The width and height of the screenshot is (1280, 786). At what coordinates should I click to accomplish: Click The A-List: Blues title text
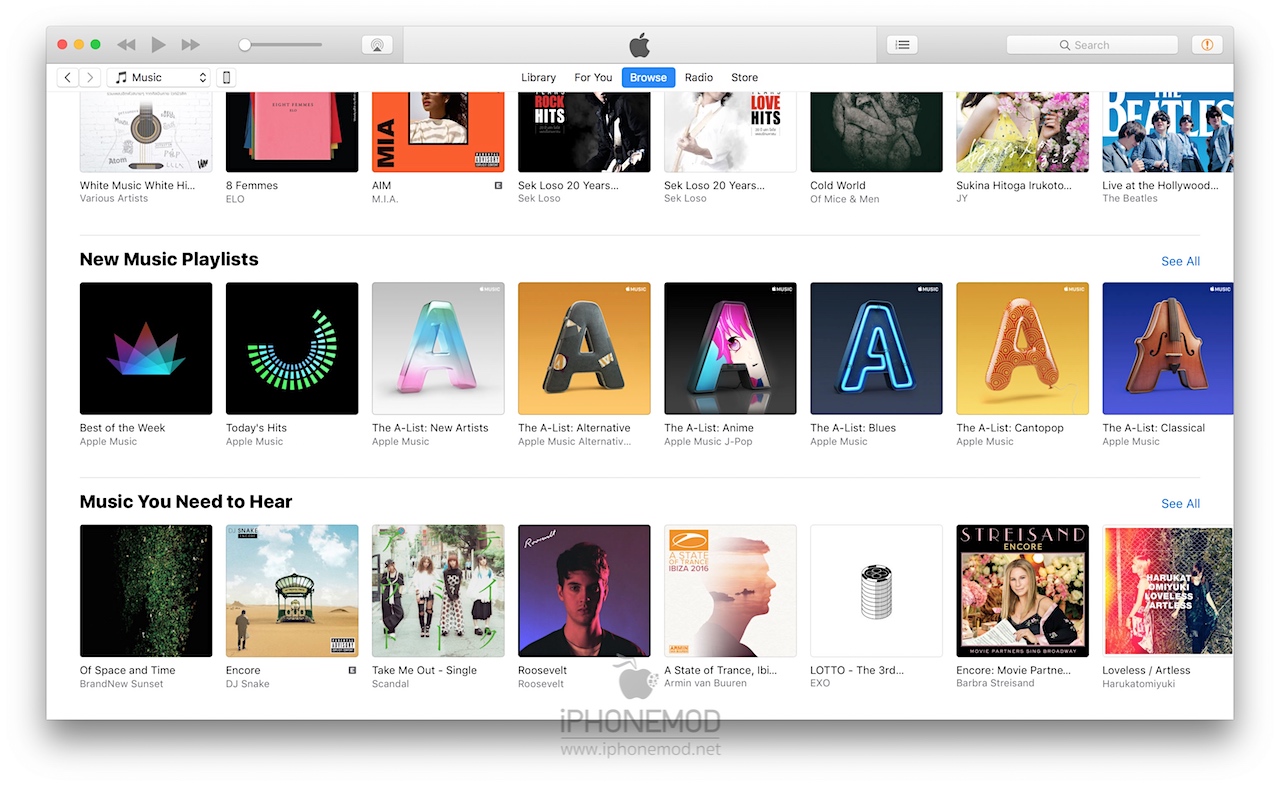[x=853, y=428]
